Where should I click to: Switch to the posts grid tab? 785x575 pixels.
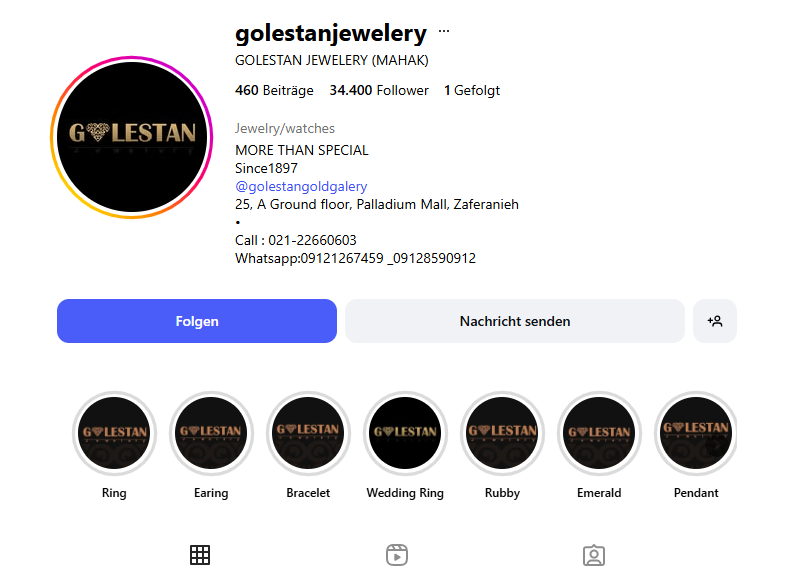click(x=200, y=554)
